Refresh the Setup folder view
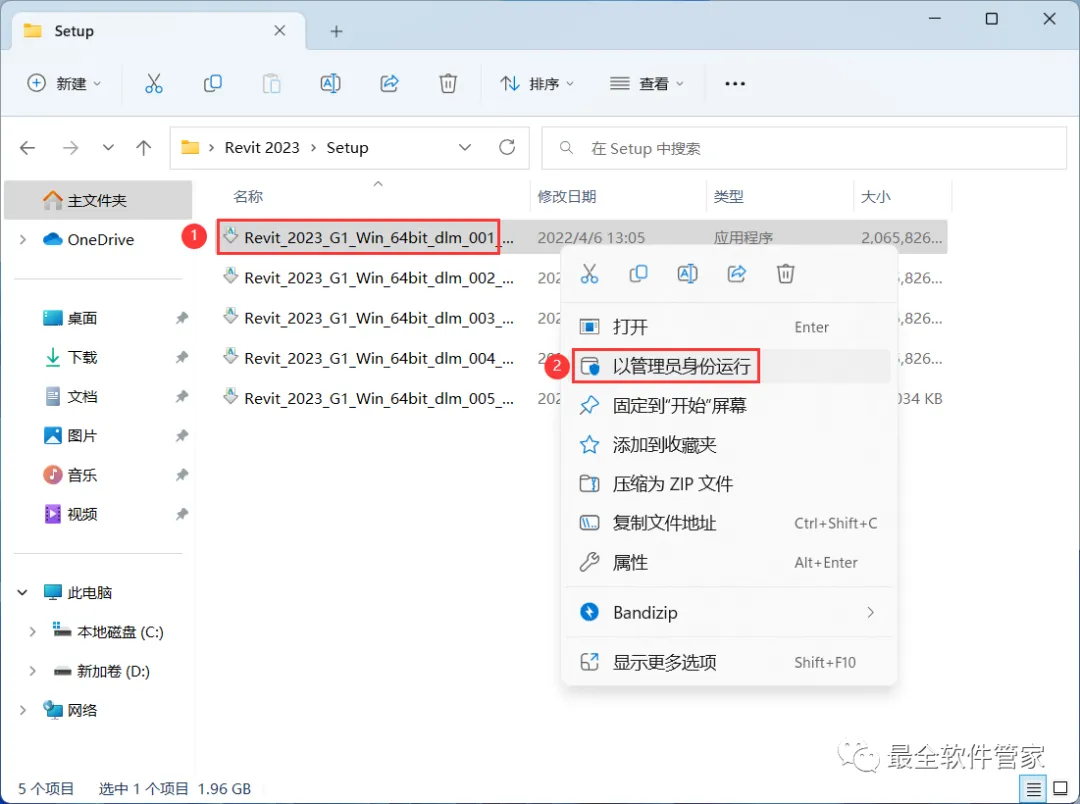Screen dimensions: 1080x804 507,147
